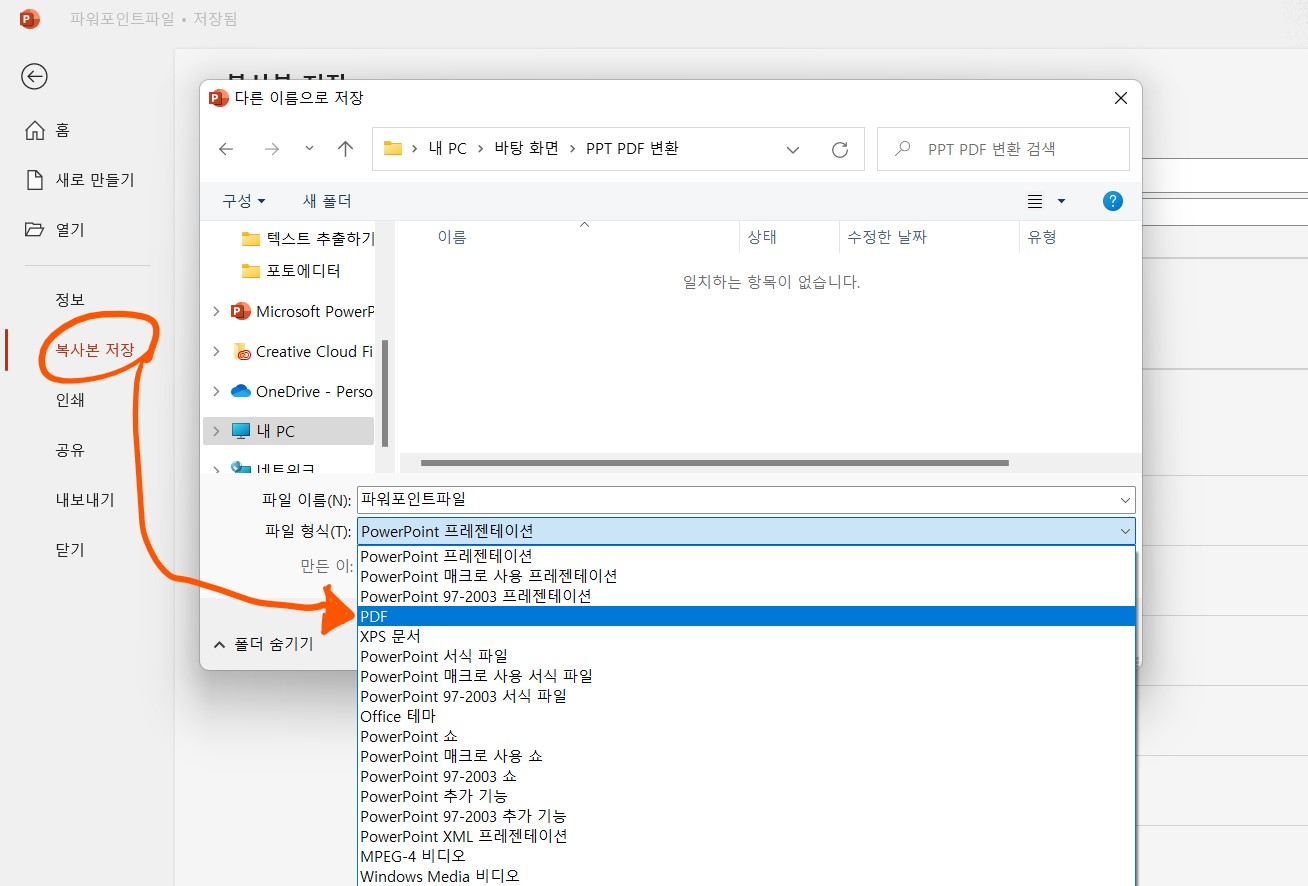
Task: Click the backstage back arrow icon
Action: click(35, 77)
